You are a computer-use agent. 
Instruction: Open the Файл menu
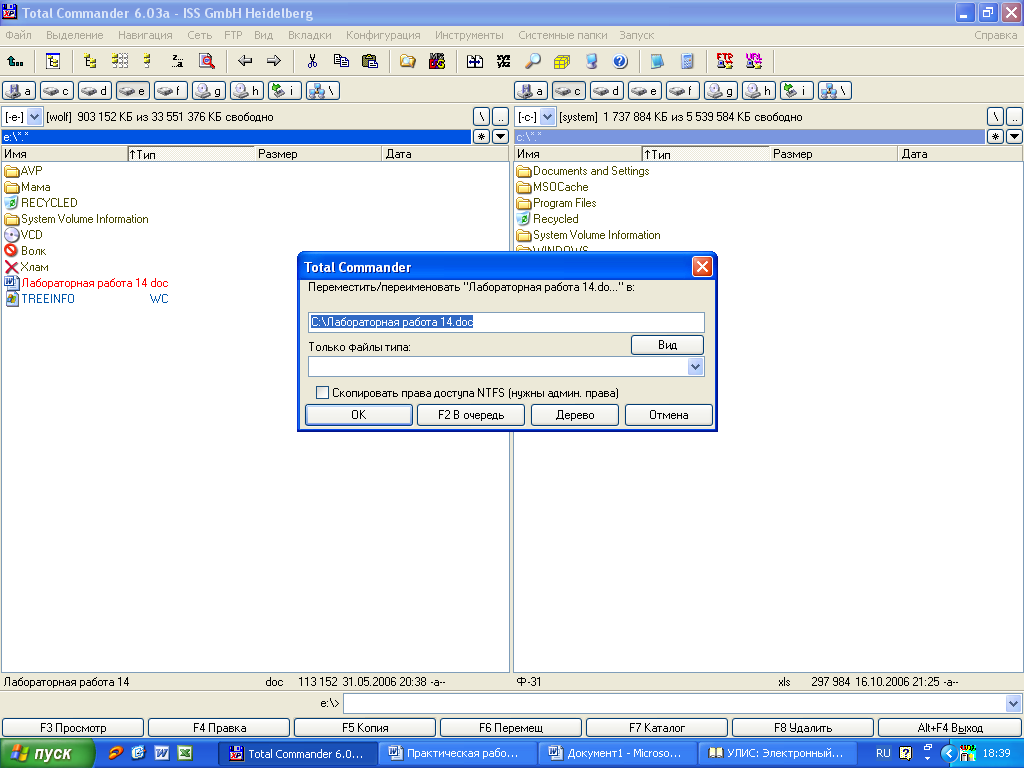18,35
